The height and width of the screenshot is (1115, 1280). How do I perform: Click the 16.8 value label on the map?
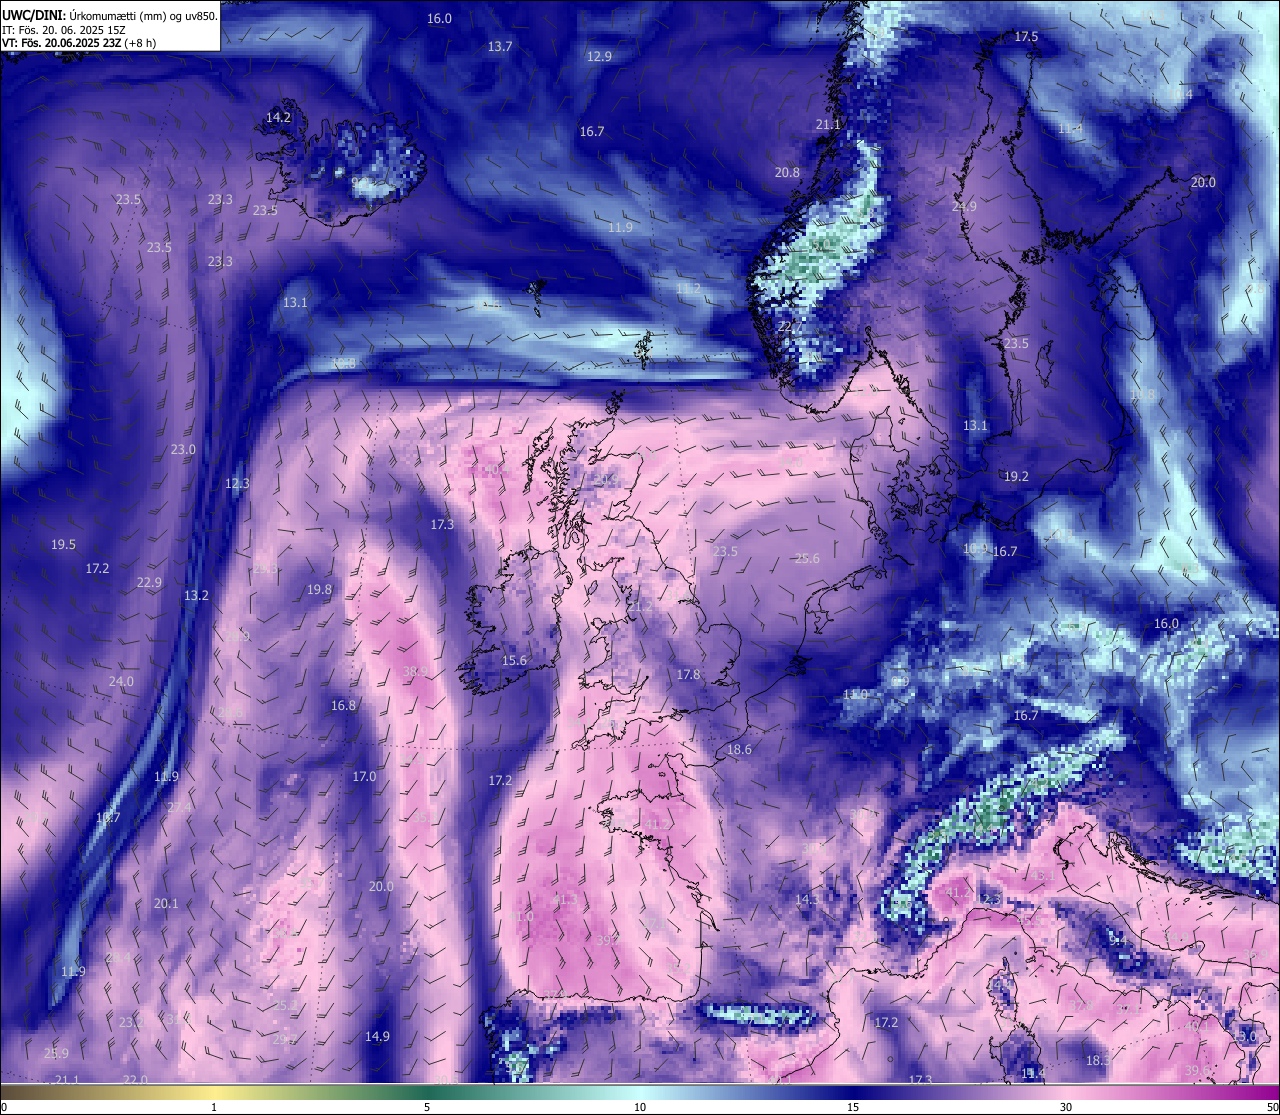343,706
